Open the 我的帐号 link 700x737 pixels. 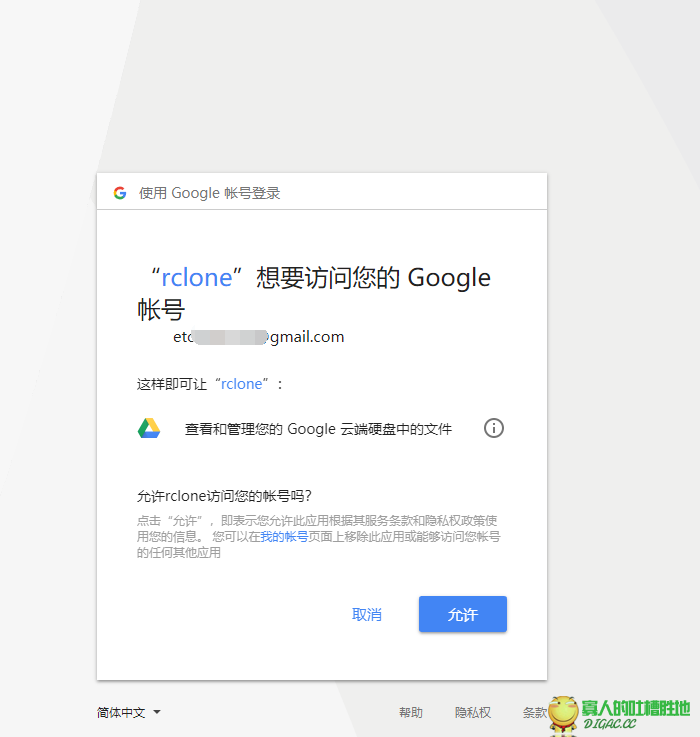(x=284, y=536)
